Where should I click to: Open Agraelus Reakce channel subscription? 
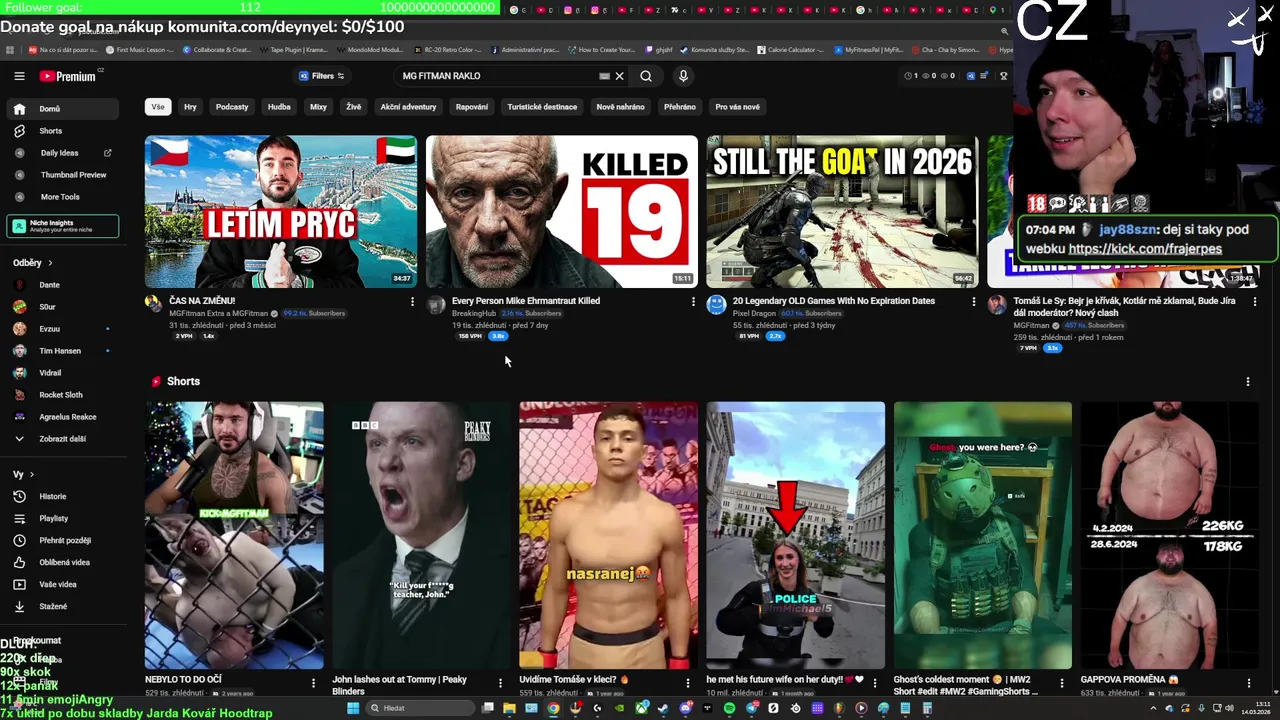[62, 417]
